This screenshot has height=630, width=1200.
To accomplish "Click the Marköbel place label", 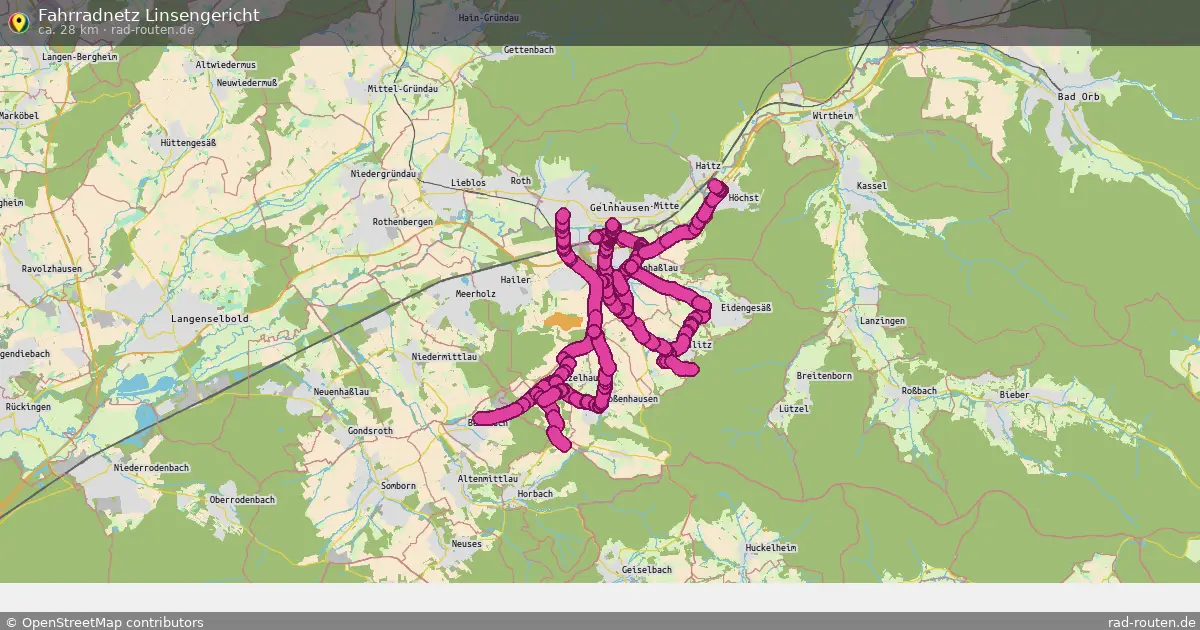I will pyautogui.click(x=18, y=116).
